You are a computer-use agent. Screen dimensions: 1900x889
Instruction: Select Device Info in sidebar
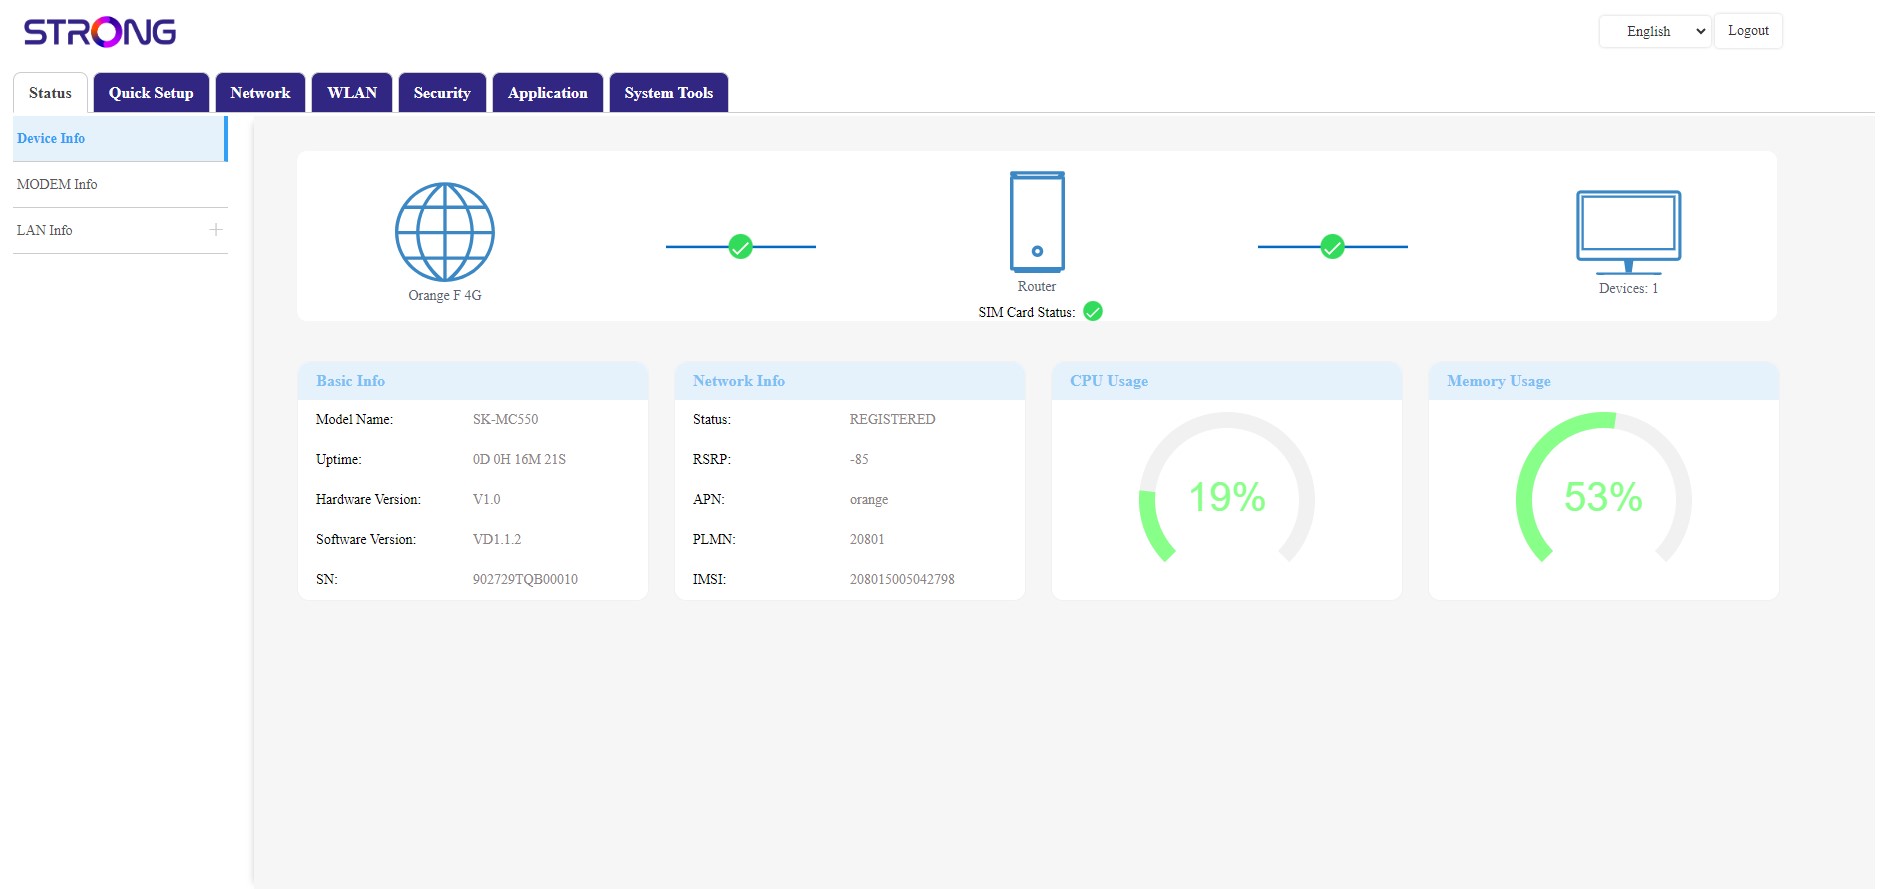click(120, 139)
